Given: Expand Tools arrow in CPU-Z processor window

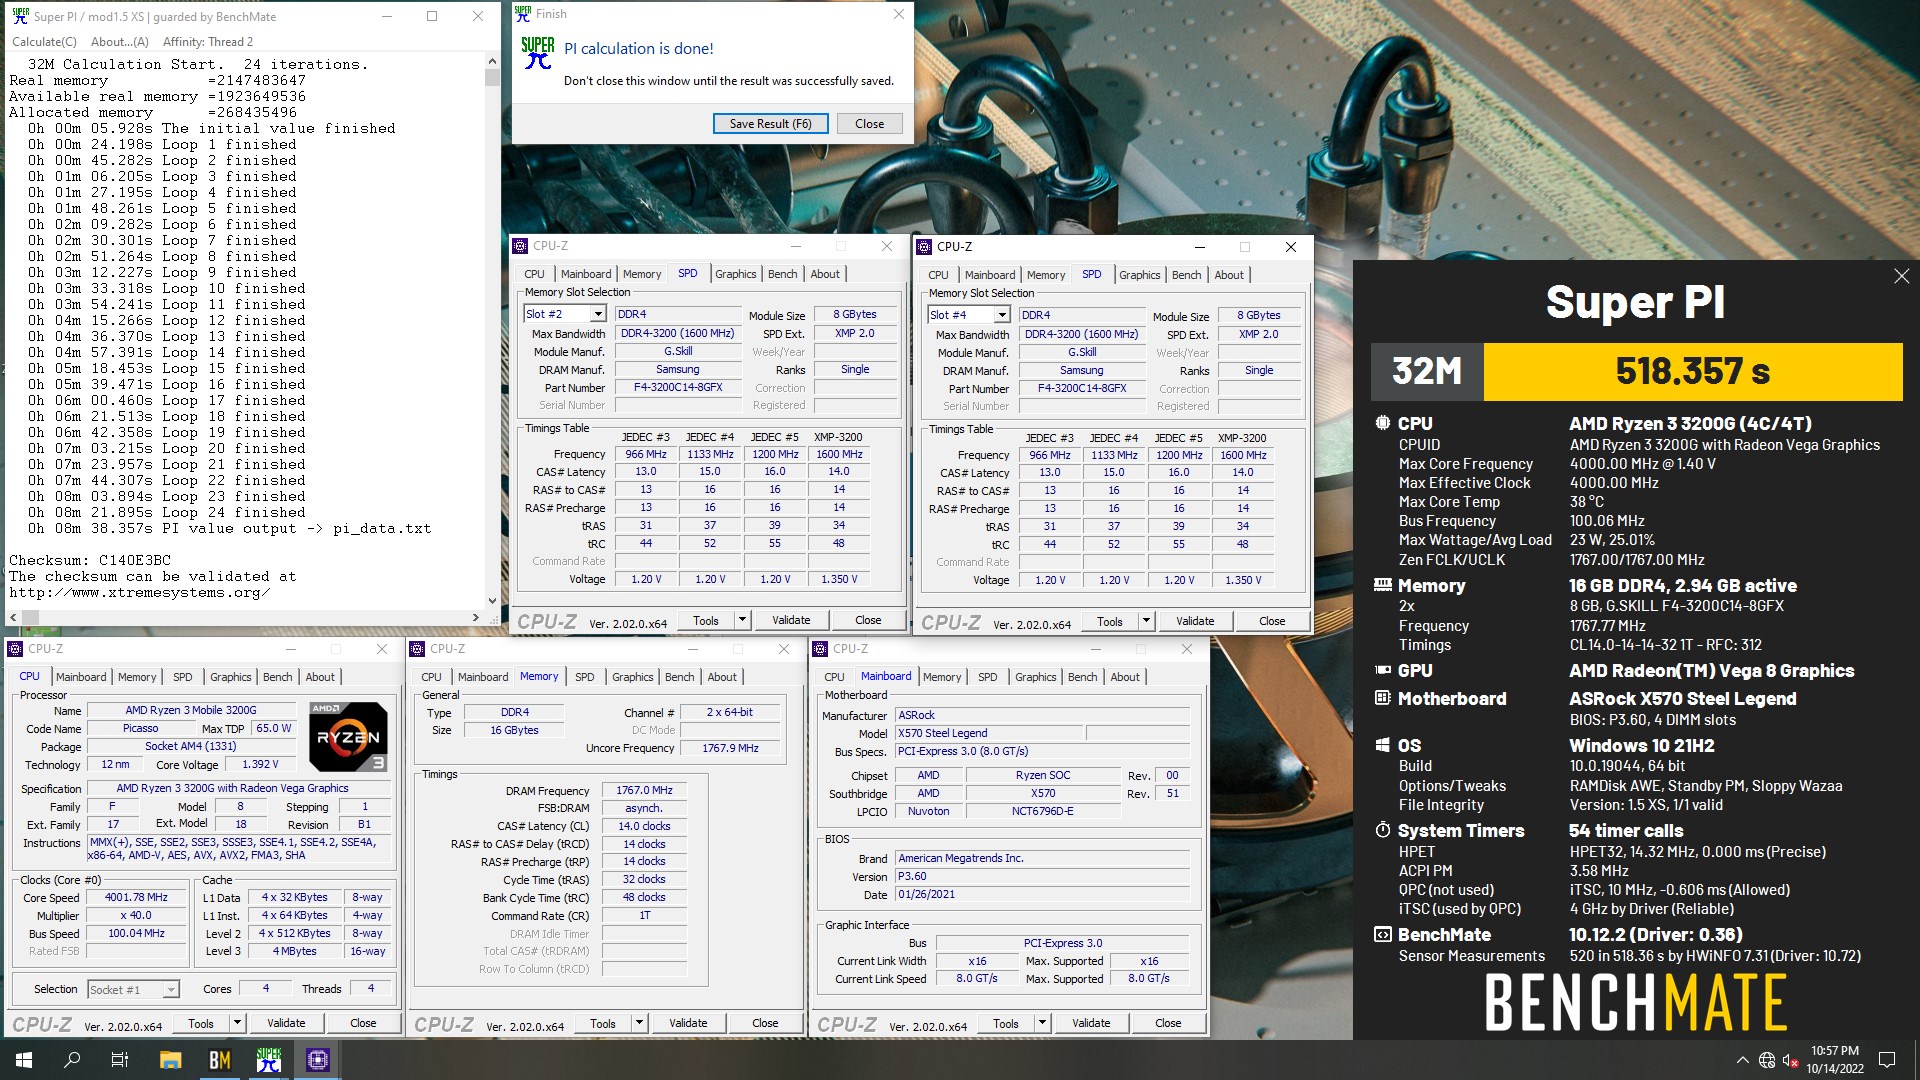Looking at the screenshot, I should coord(237,1023).
